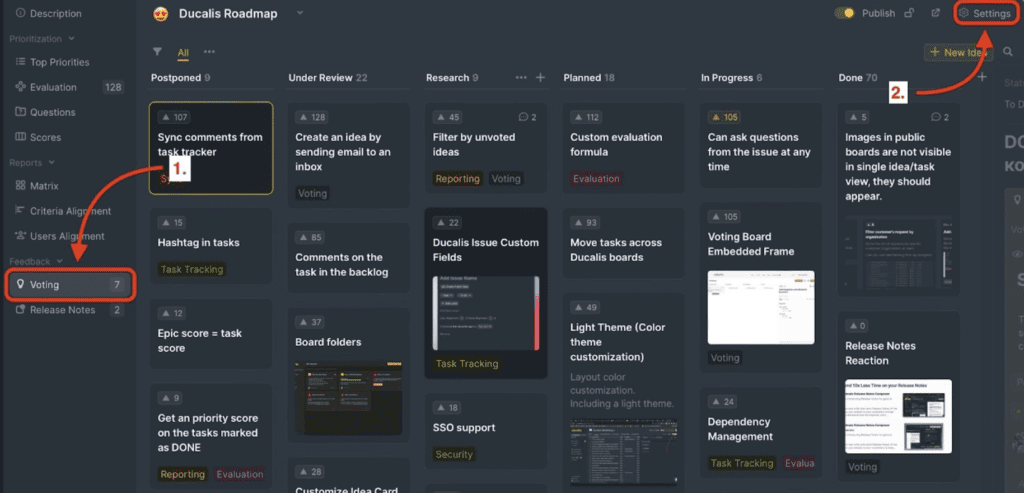The height and width of the screenshot is (493, 1024).
Task: Select the All filter tab
Action: (184, 52)
